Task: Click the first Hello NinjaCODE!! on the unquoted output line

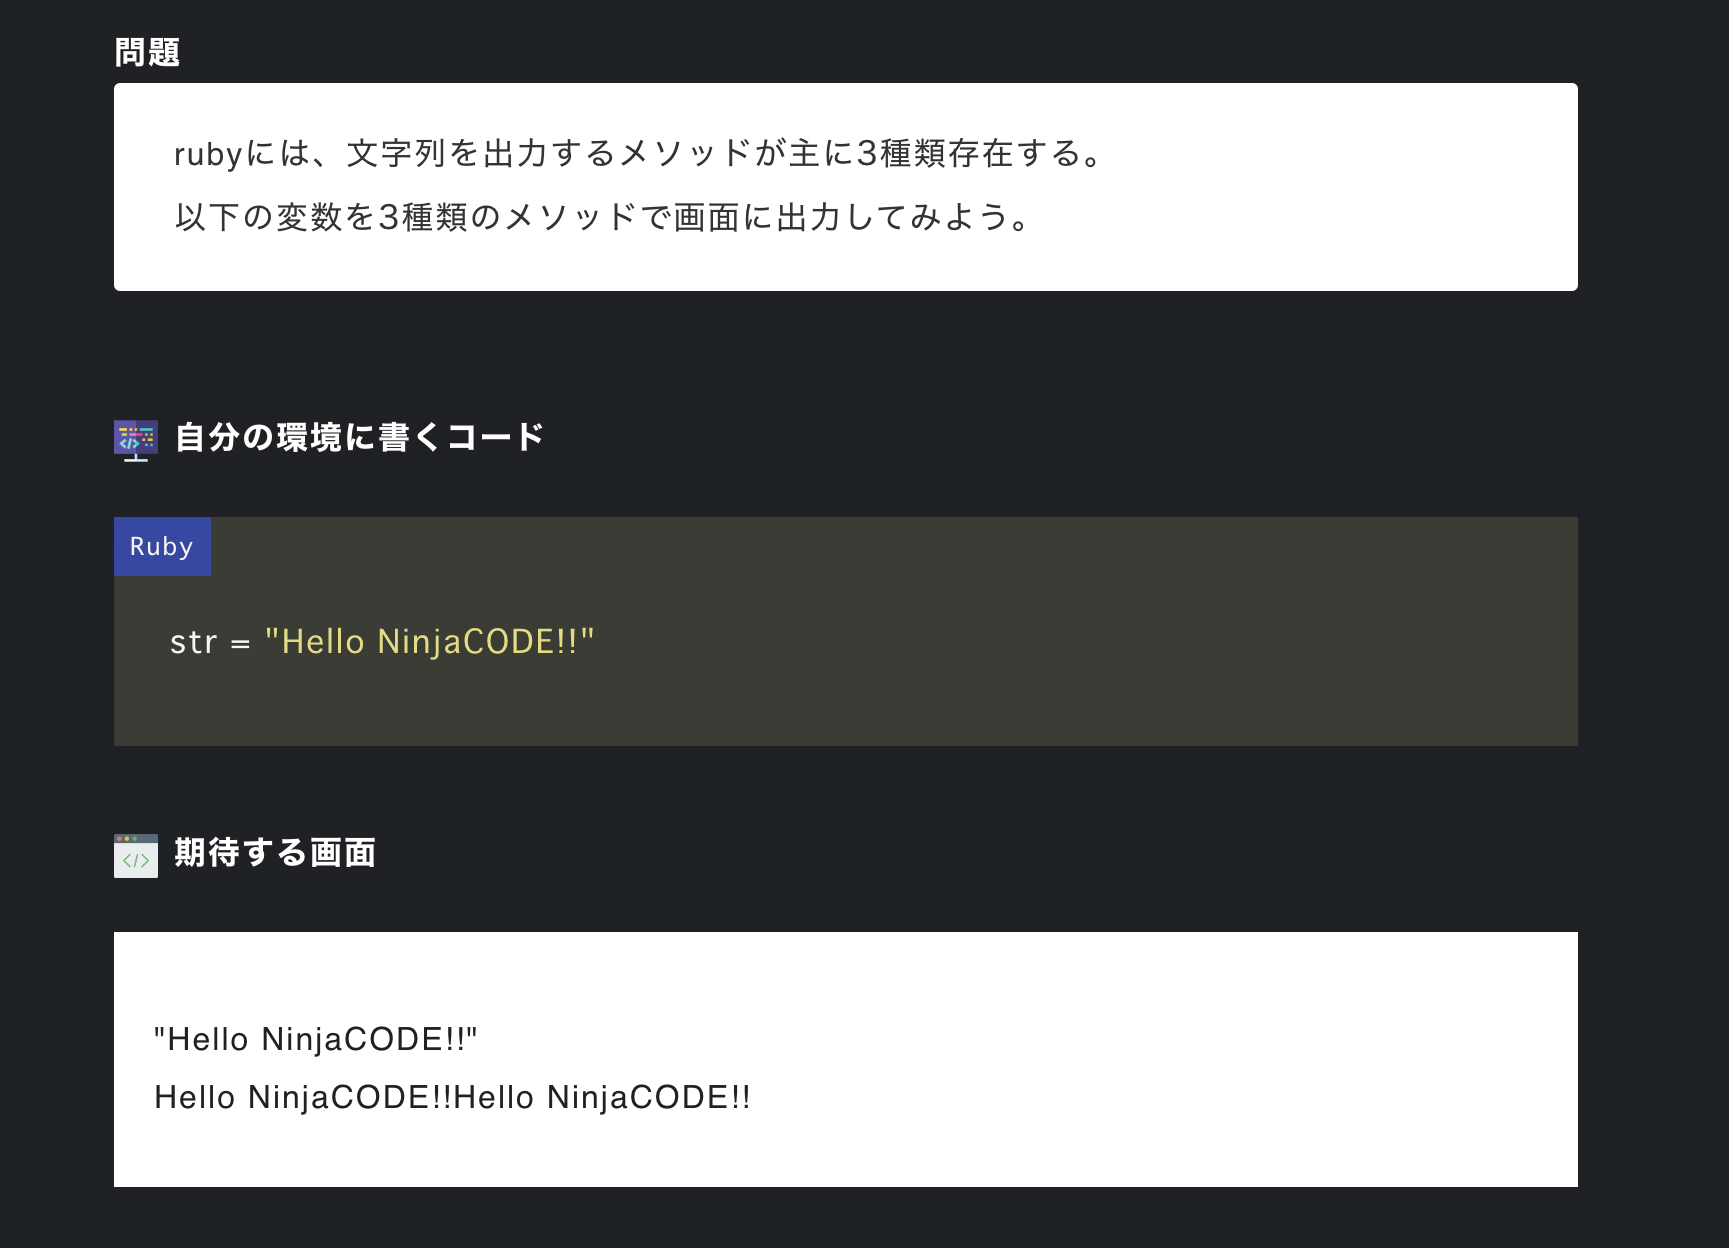Action: coord(303,1098)
